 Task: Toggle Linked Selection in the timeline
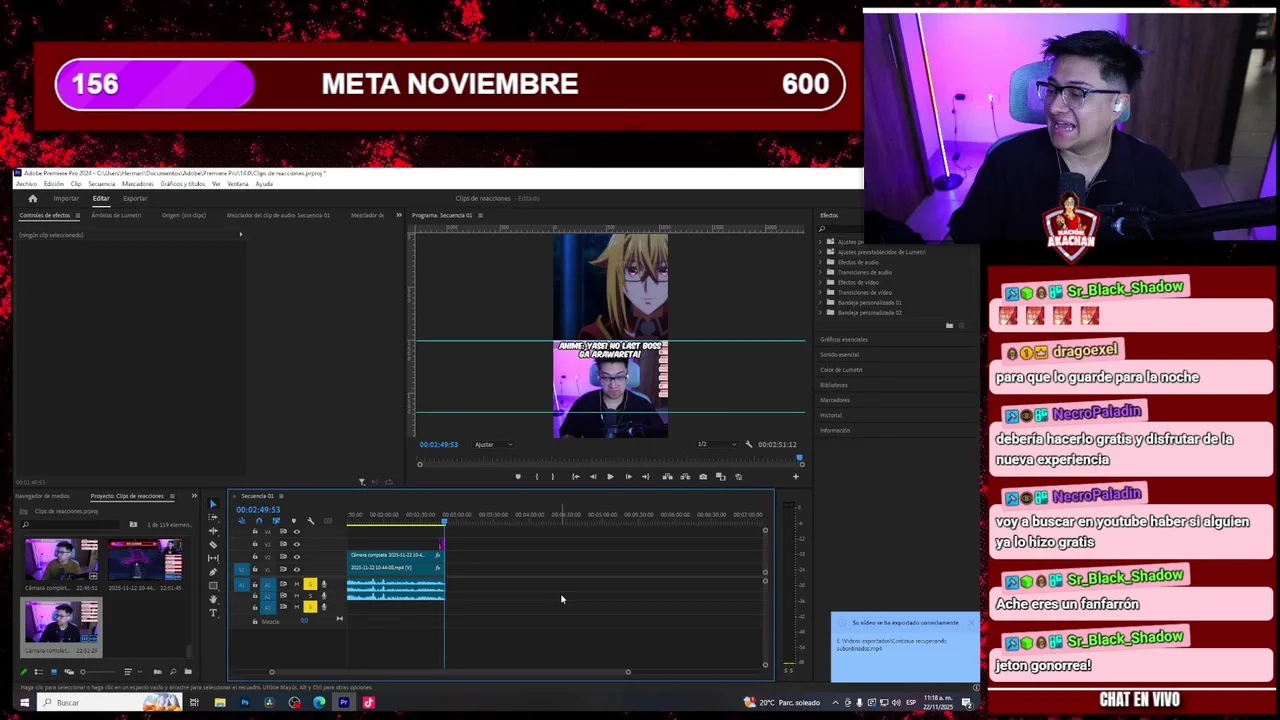point(276,521)
